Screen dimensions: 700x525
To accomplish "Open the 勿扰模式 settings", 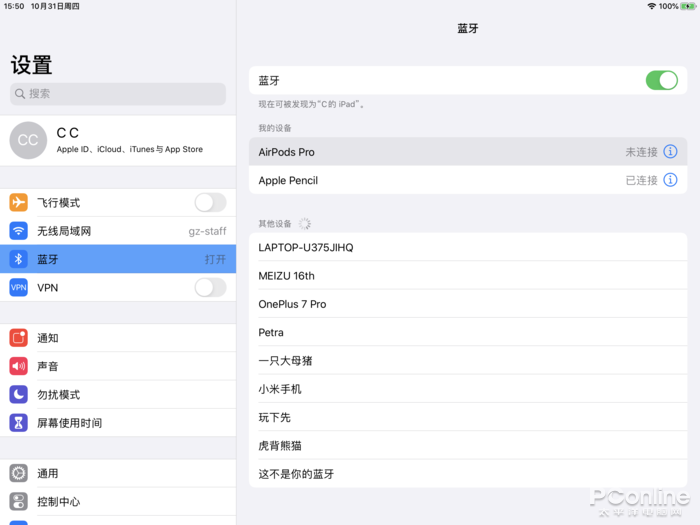I will tap(118, 395).
